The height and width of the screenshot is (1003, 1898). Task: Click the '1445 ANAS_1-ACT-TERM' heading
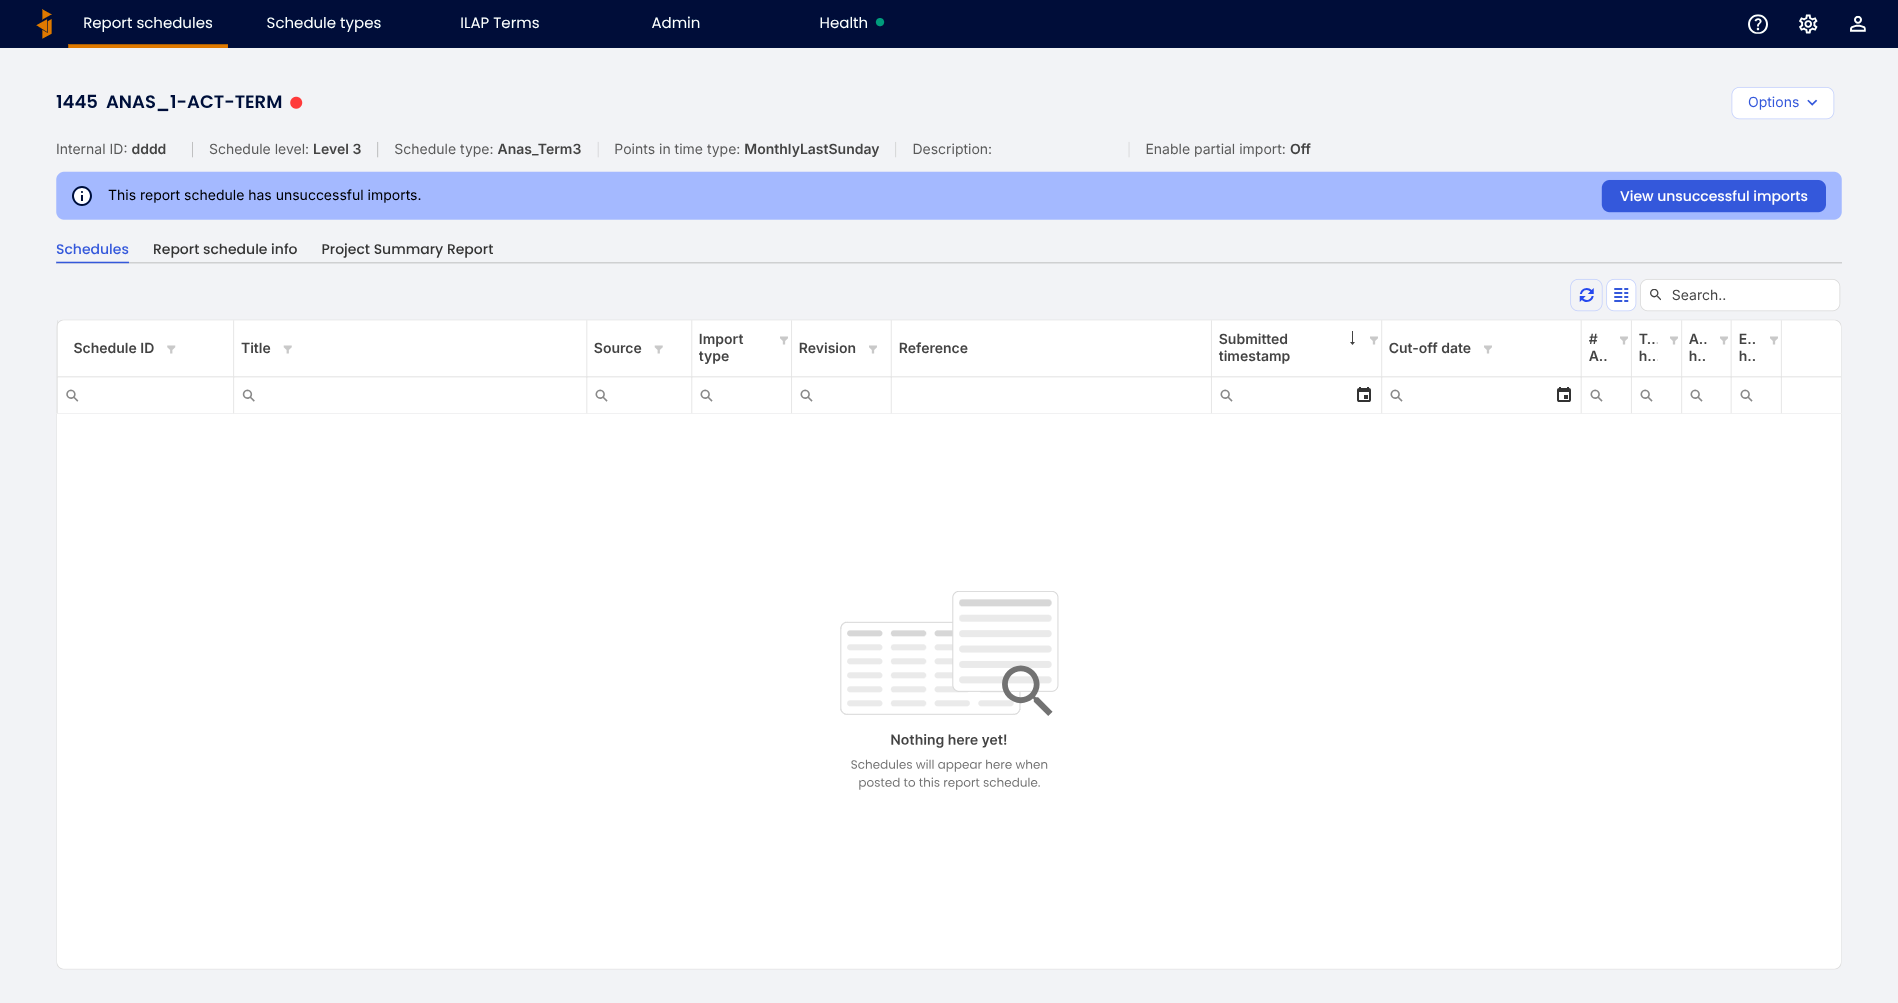pyautogui.click(x=169, y=102)
